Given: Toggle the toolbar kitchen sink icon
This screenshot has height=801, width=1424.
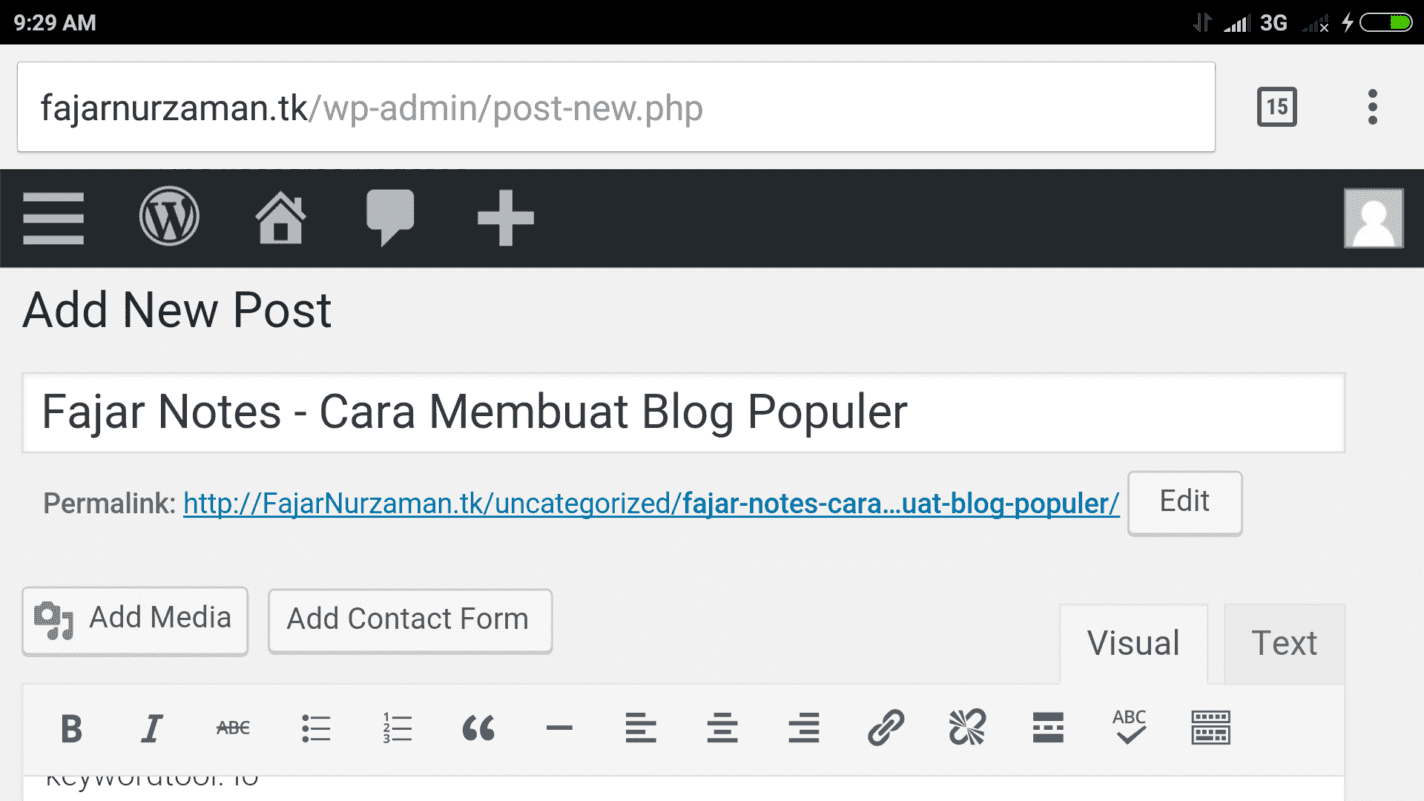Looking at the screenshot, I should (1211, 728).
